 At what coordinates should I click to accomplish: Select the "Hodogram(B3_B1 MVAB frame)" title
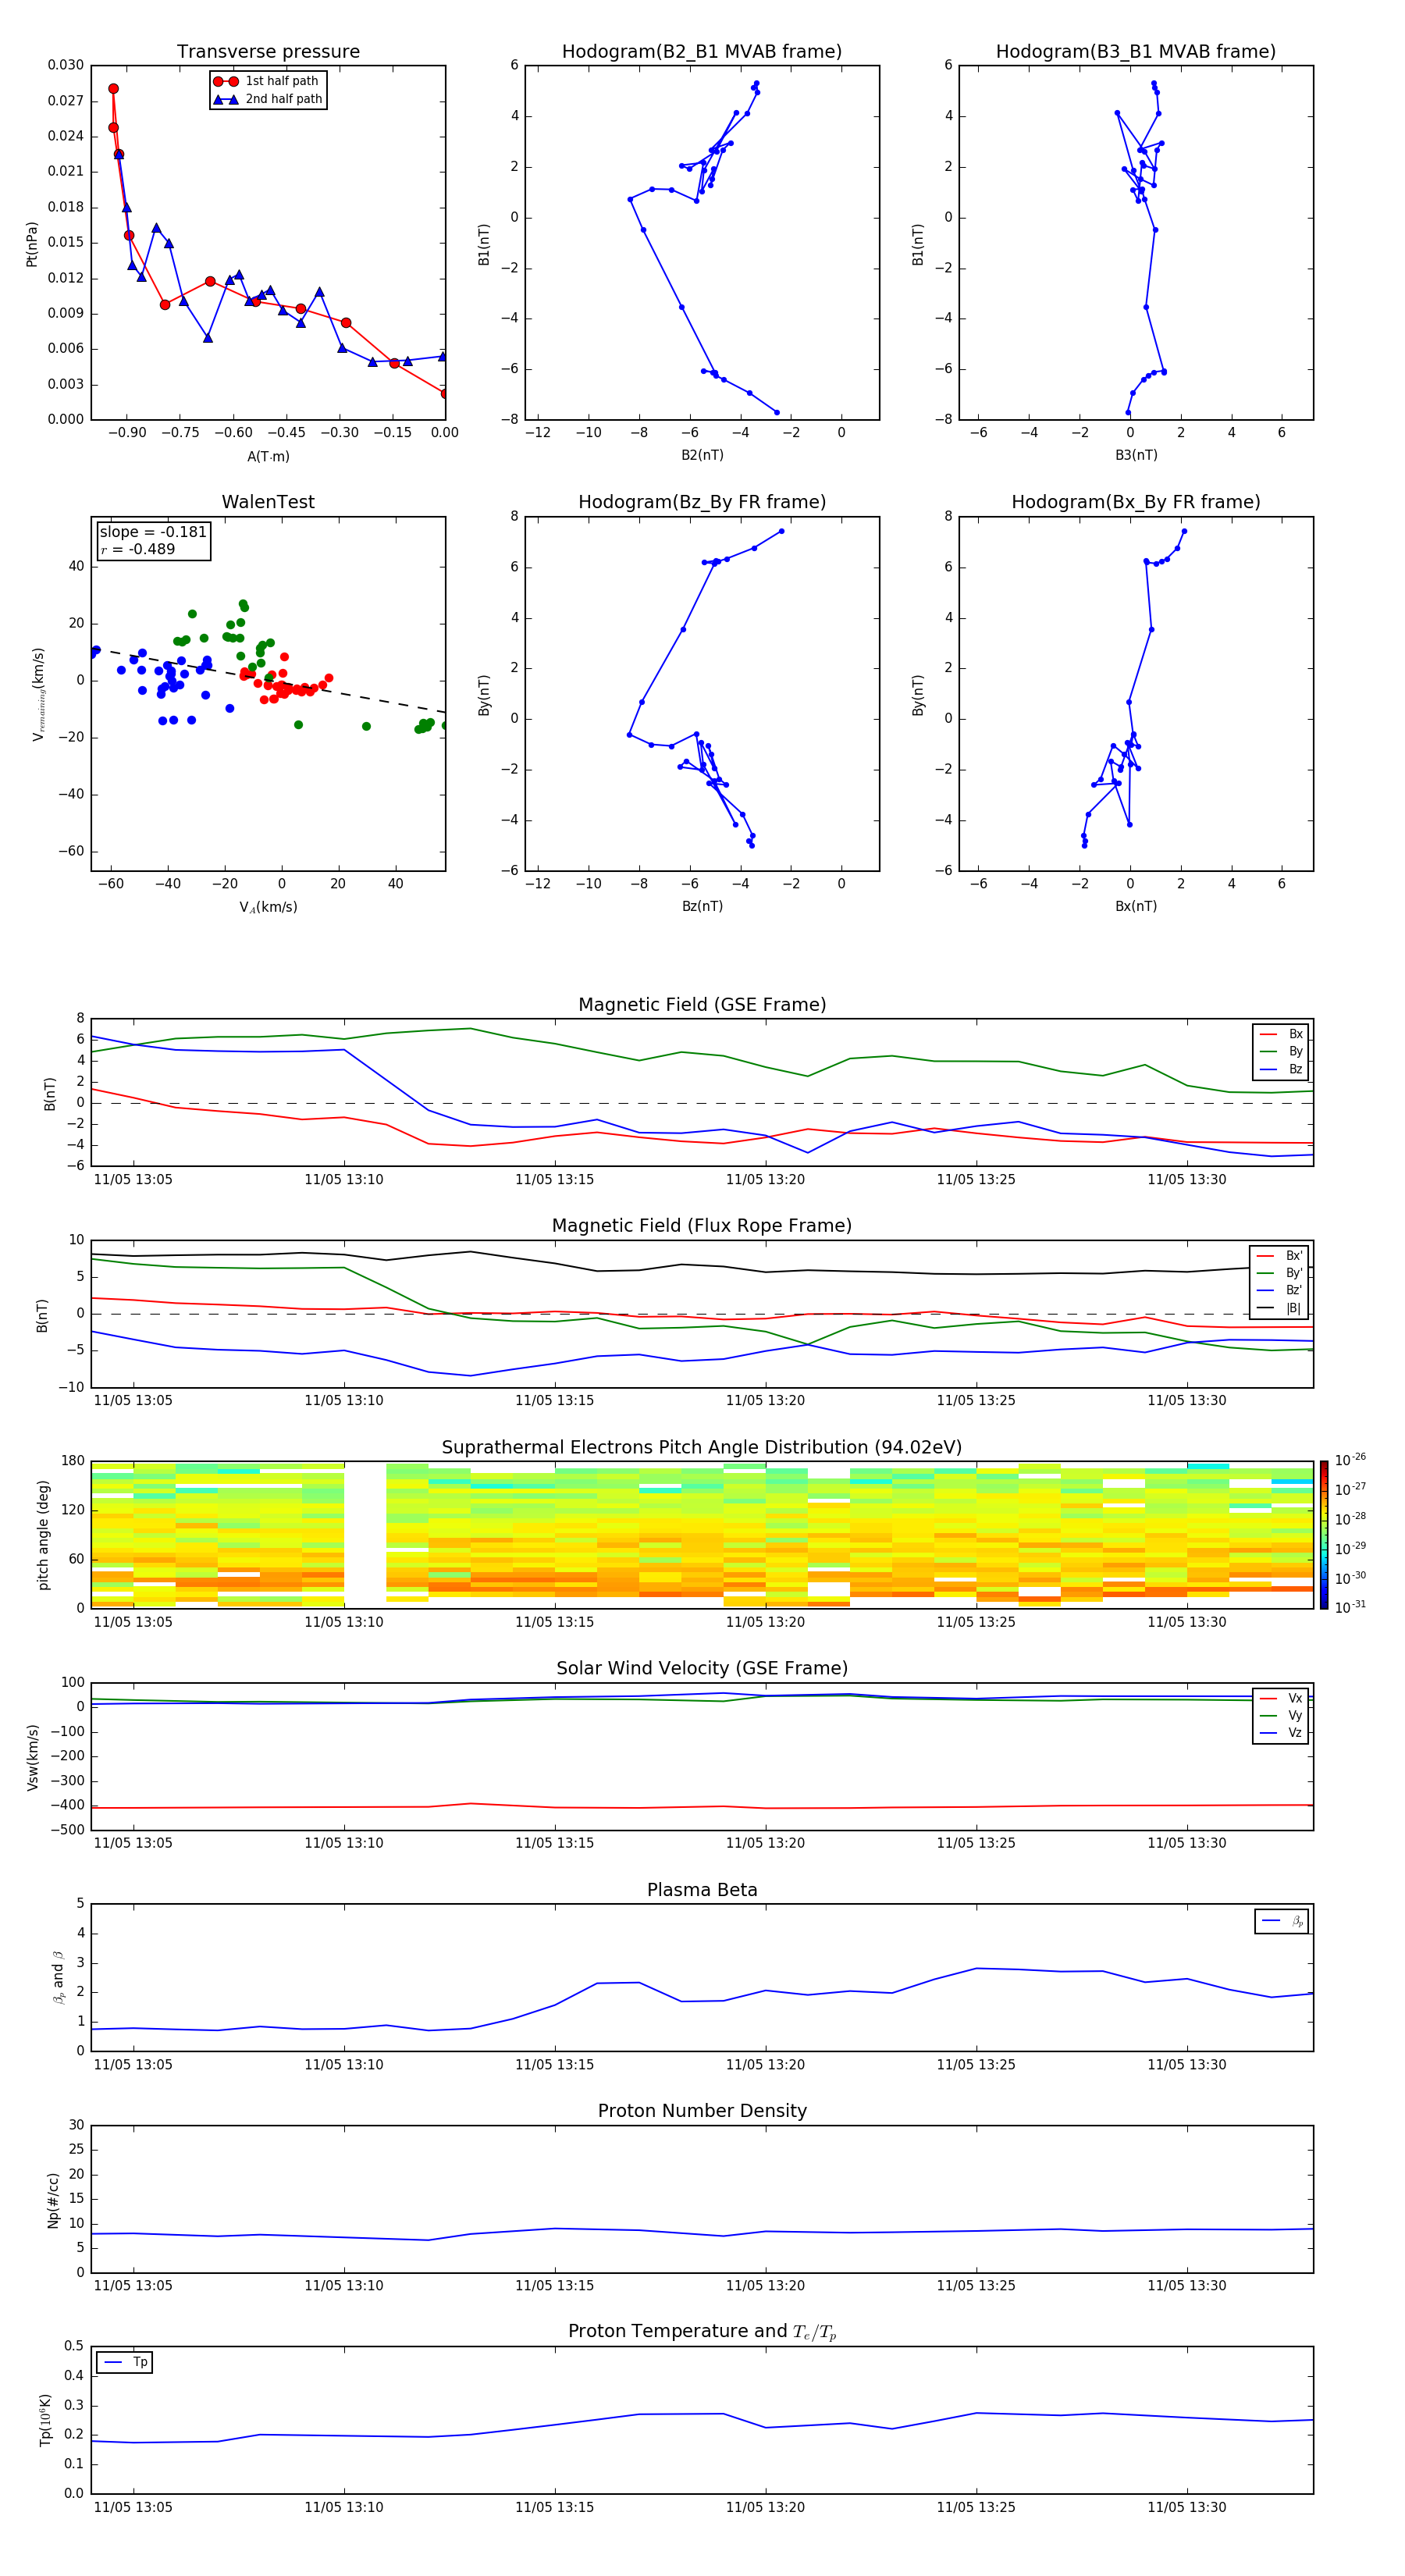point(1136,52)
